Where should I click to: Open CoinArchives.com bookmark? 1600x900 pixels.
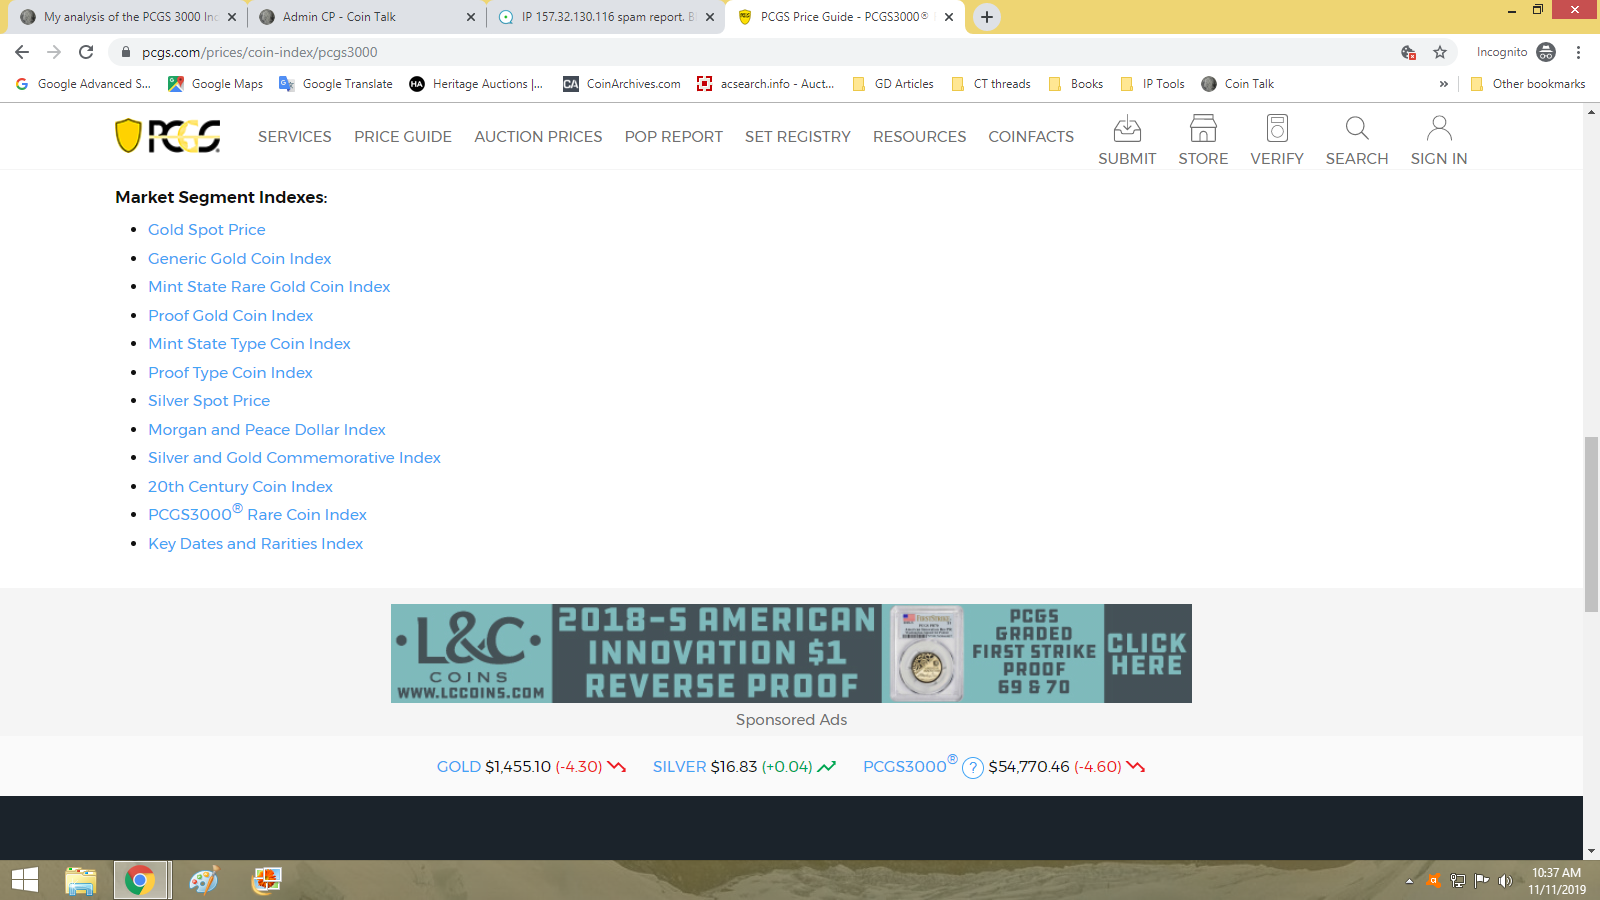coord(622,84)
